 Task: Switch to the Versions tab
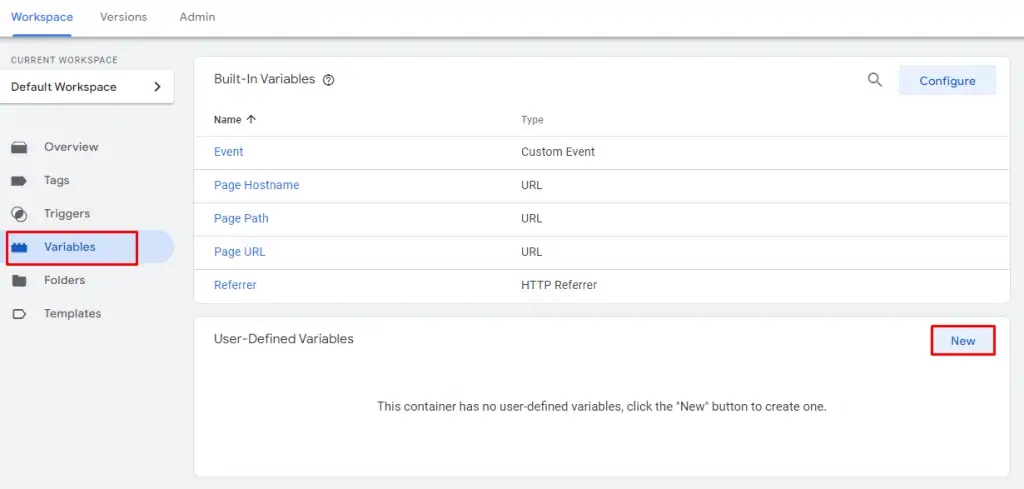123,17
